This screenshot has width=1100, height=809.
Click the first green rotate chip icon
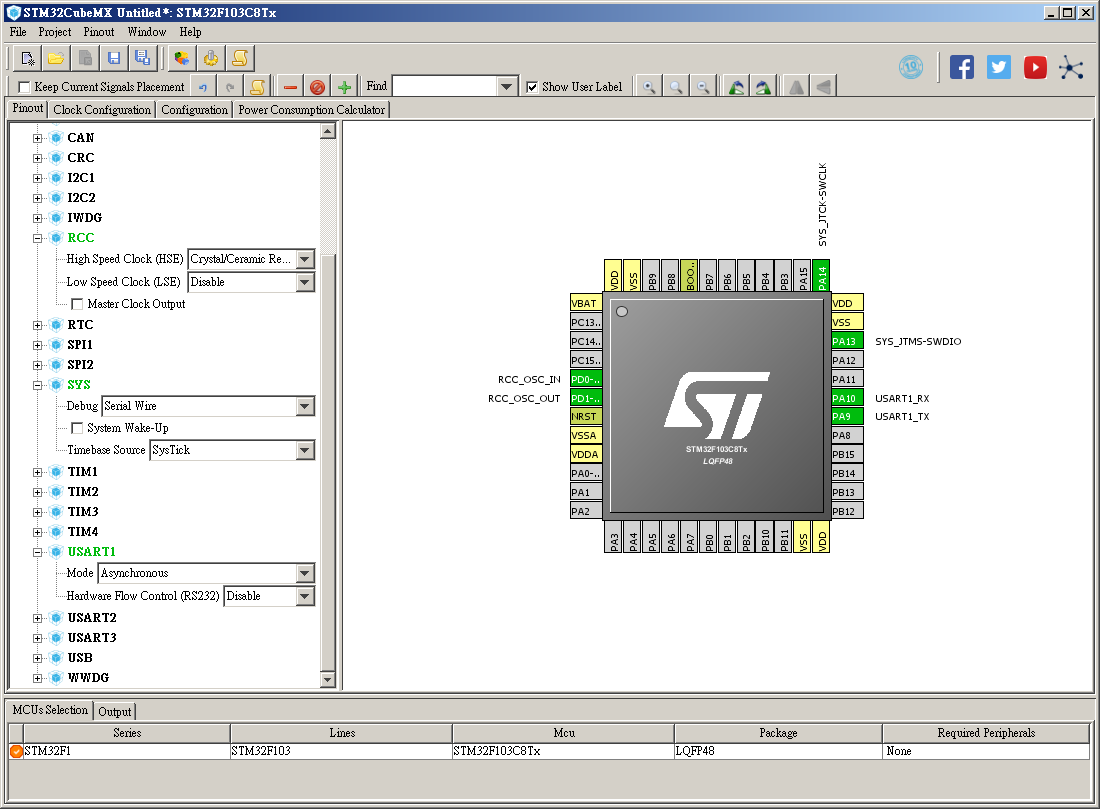(737, 87)
